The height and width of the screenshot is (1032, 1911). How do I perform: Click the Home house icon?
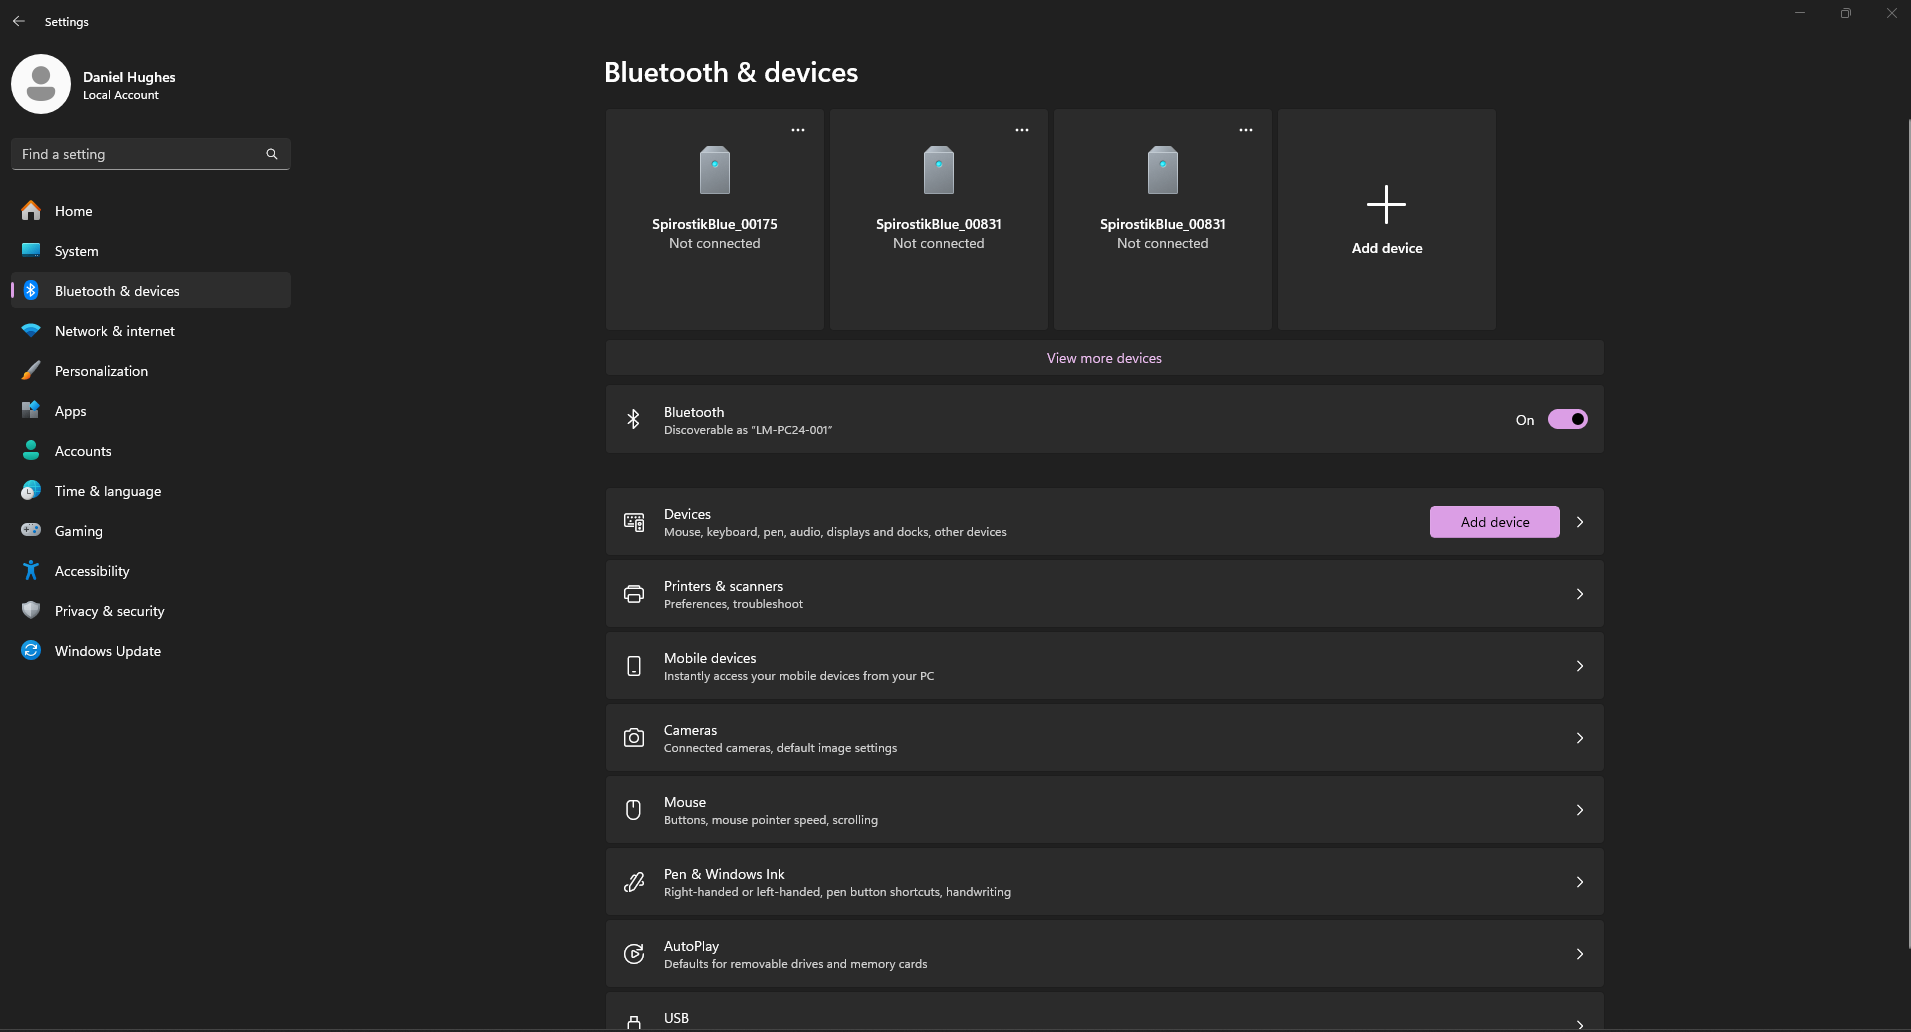[x=31, y=210]
